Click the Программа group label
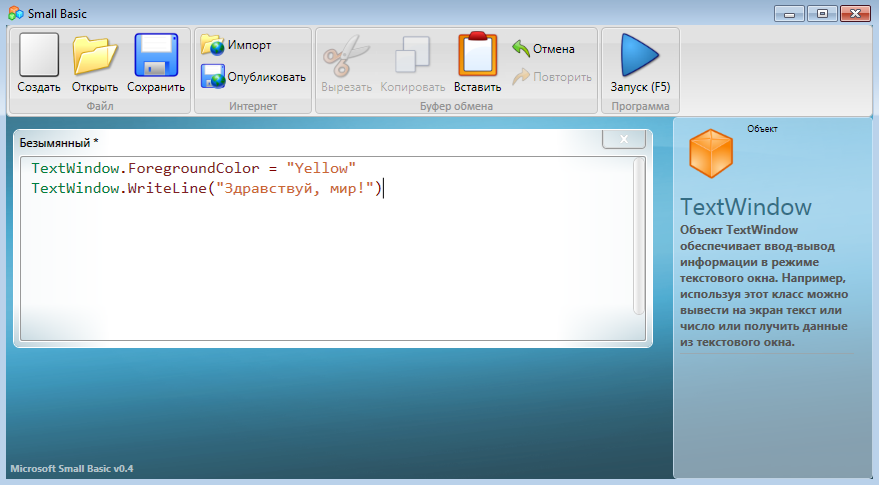This screenshot has width=879, height=485. tap(640, 106)
